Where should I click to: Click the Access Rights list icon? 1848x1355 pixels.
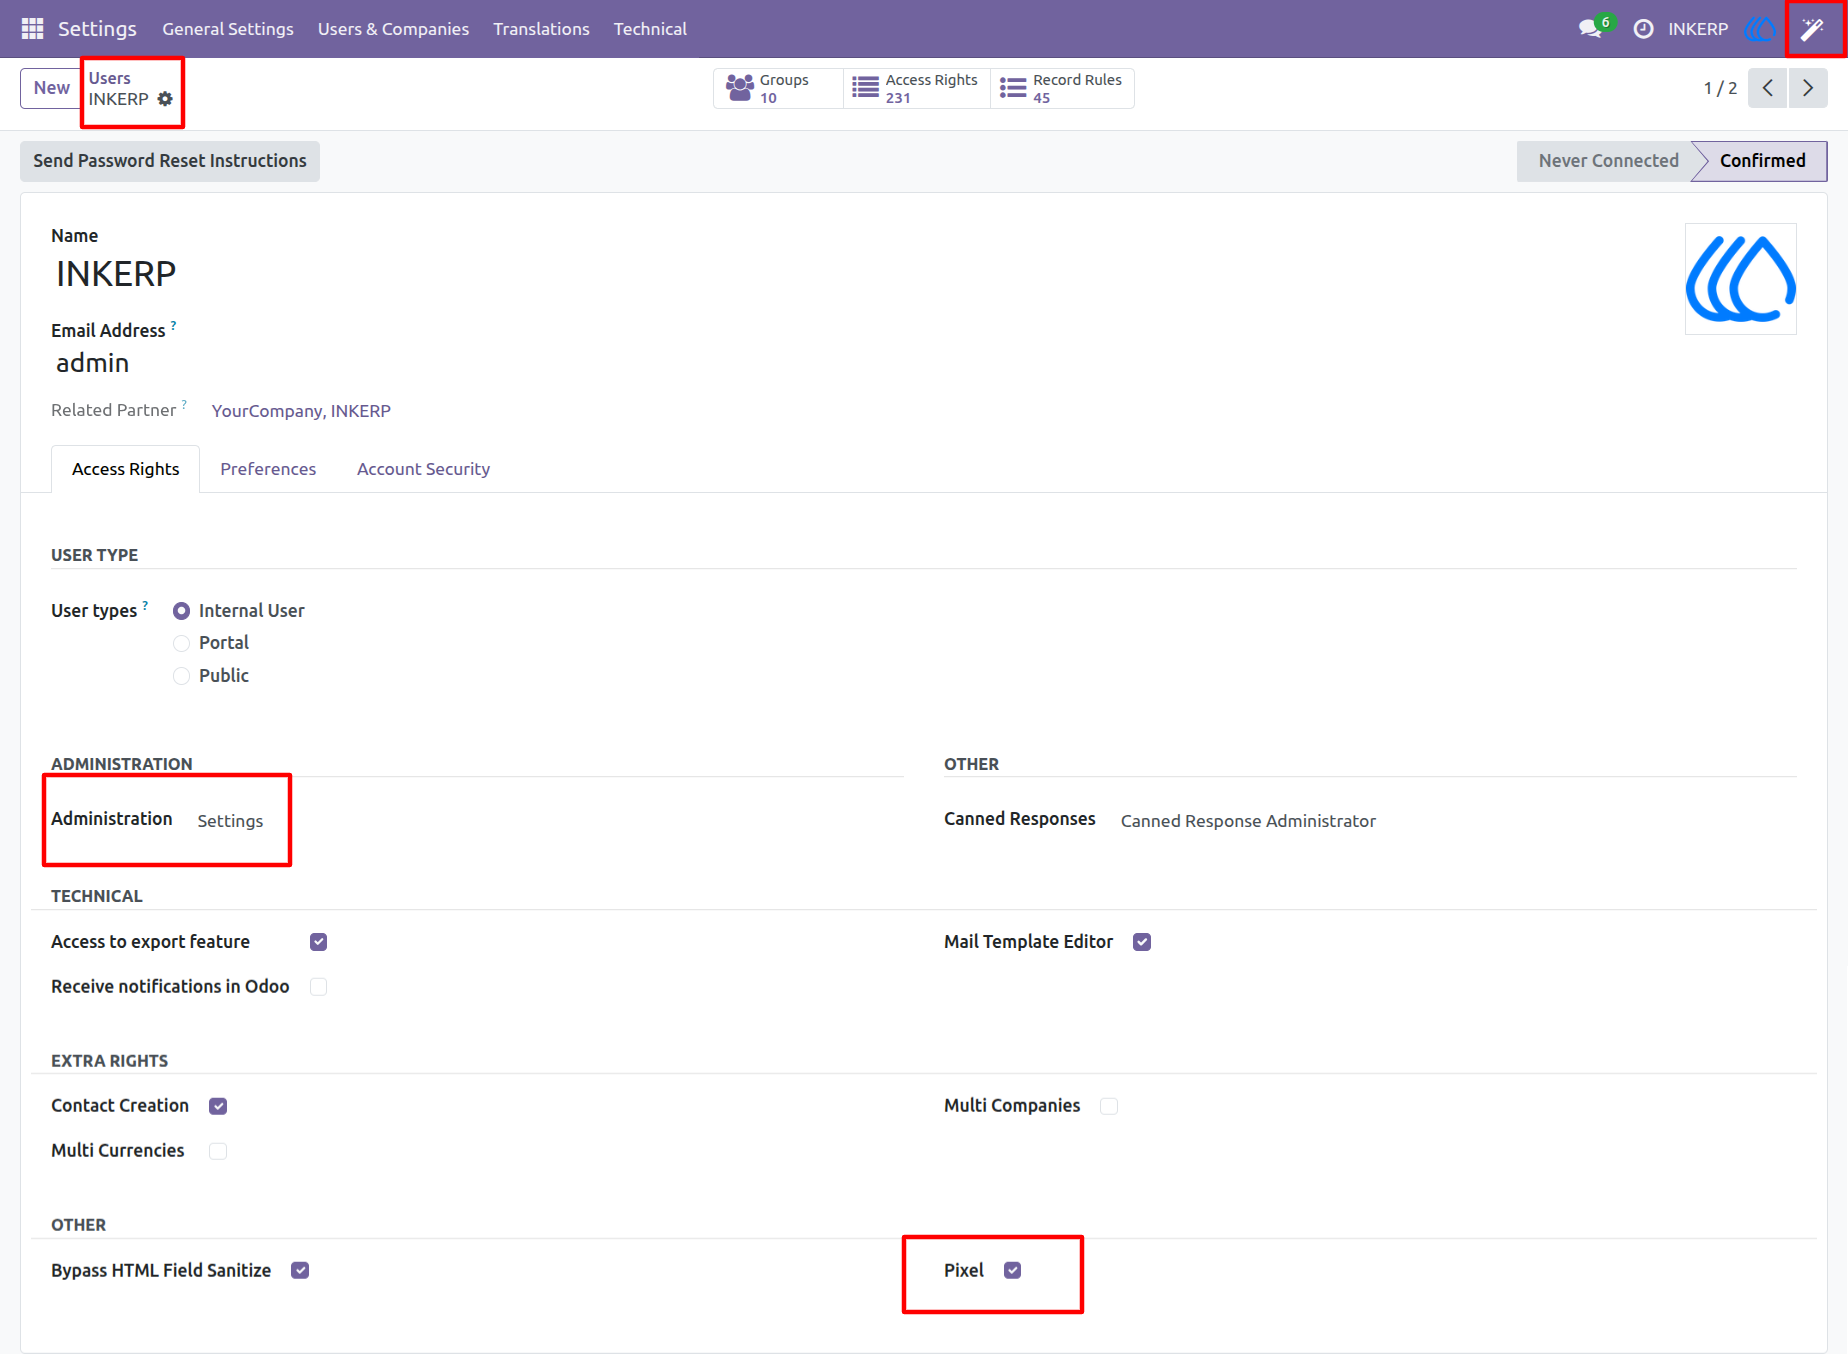click(865, 88)
